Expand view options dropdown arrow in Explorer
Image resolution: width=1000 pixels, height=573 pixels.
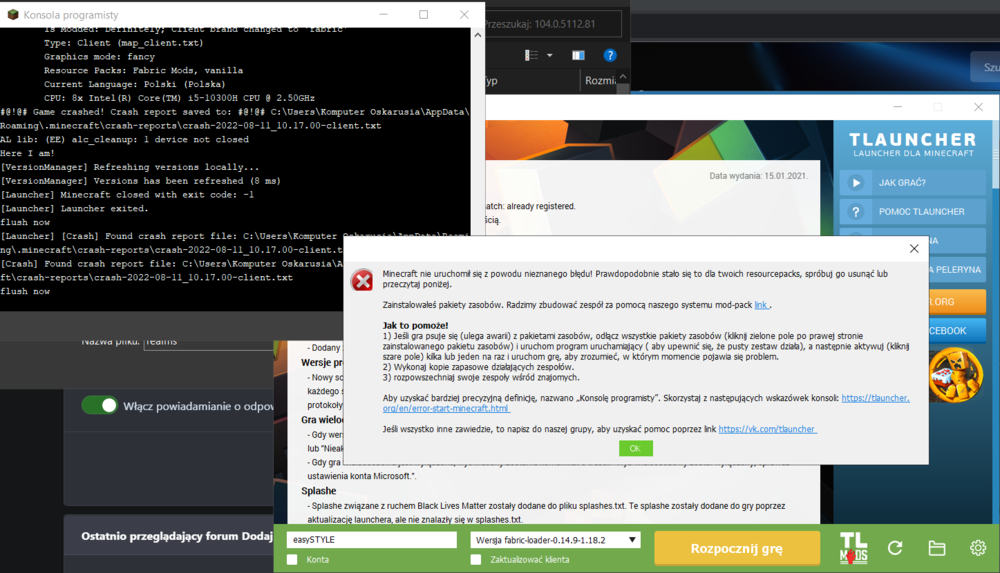tap(549, 56)
